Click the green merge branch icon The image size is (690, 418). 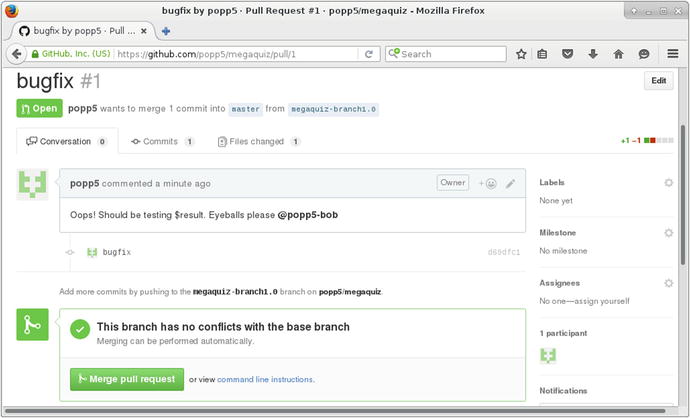[x=33, y=325]
